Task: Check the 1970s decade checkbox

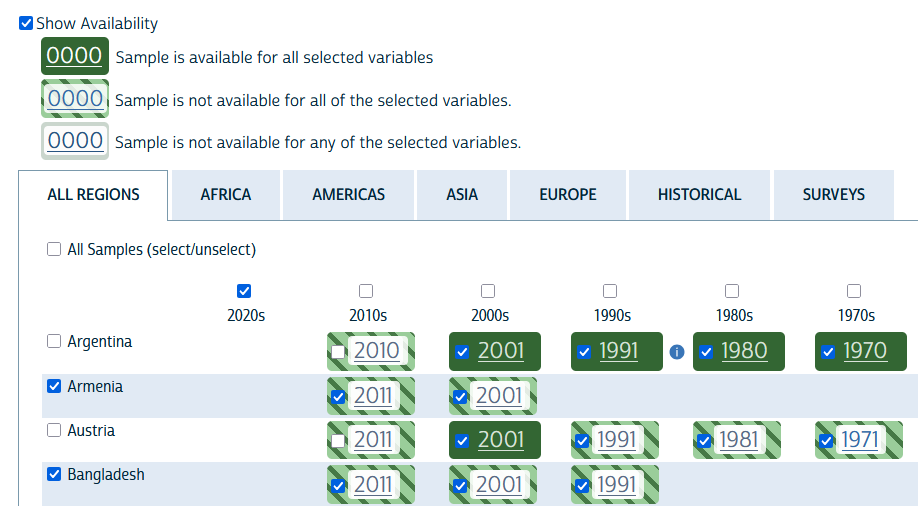Action: (854, 291)
